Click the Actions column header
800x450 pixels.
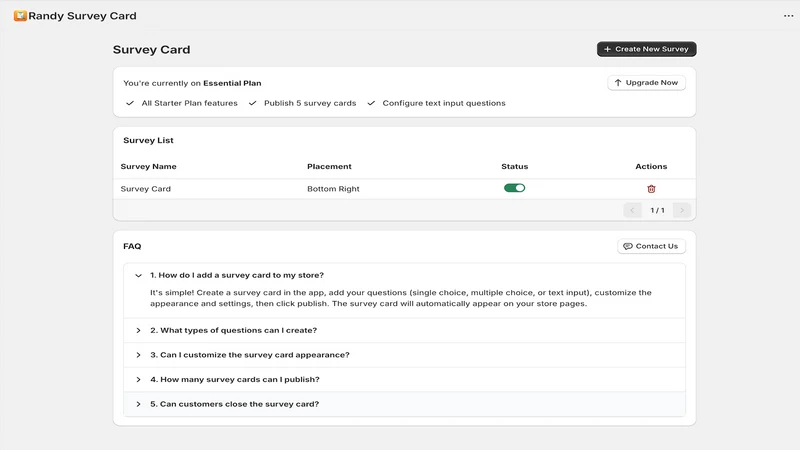(651, 166)
